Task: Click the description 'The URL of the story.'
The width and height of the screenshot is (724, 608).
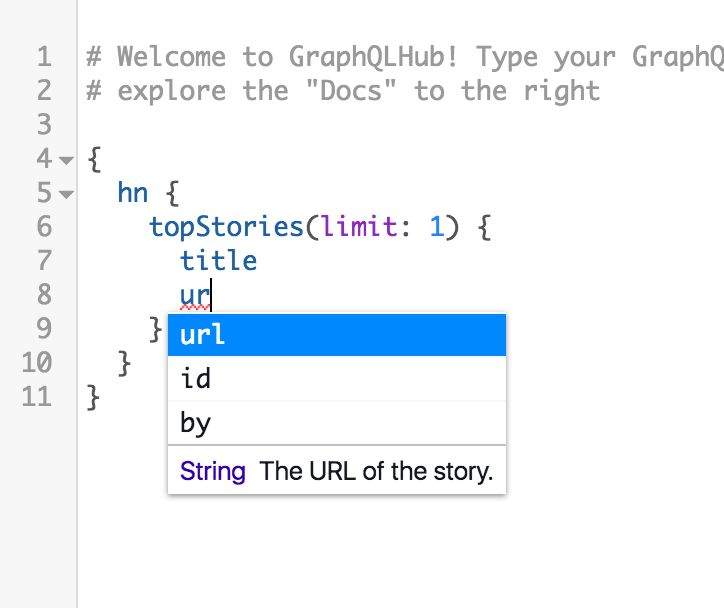Action: pyautogui.click(x=376, y=471)
